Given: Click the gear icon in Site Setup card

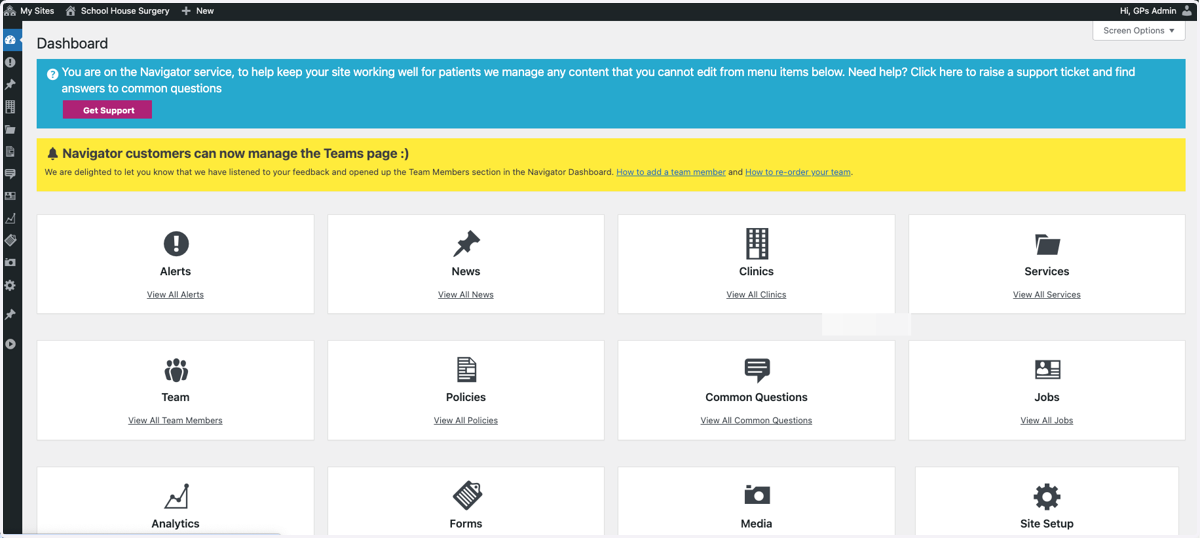Looking at the screenshot, I should tap(1047, 496).
